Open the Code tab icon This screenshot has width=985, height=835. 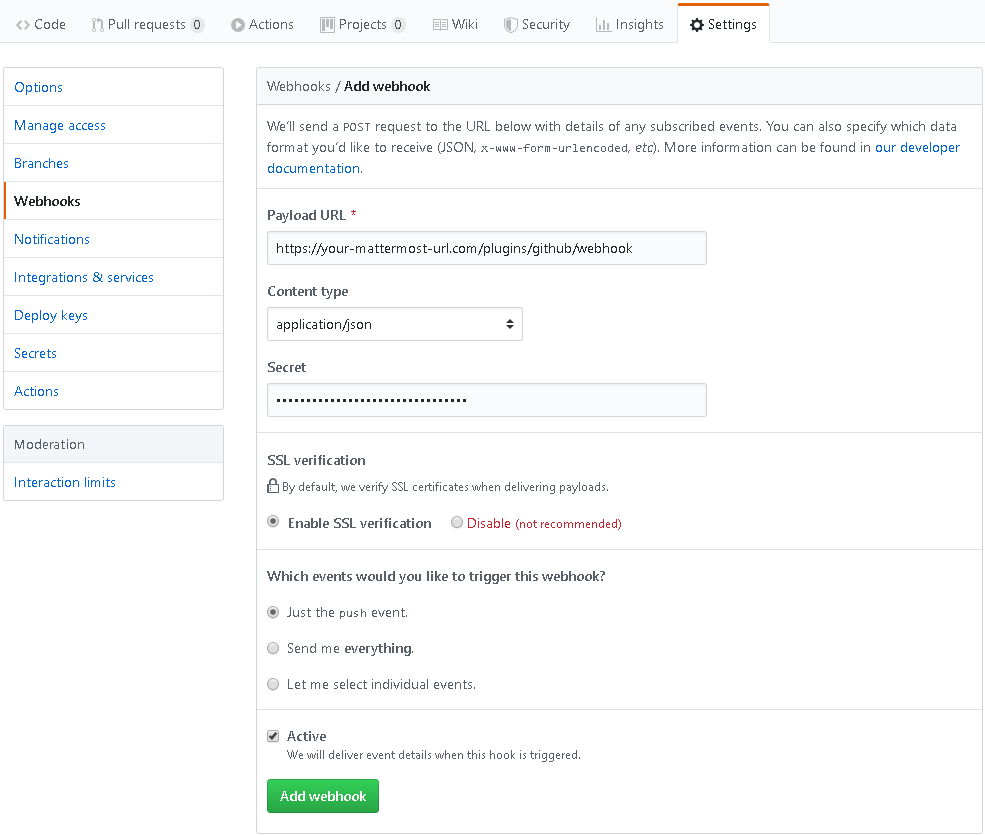[x=23, y=24]
